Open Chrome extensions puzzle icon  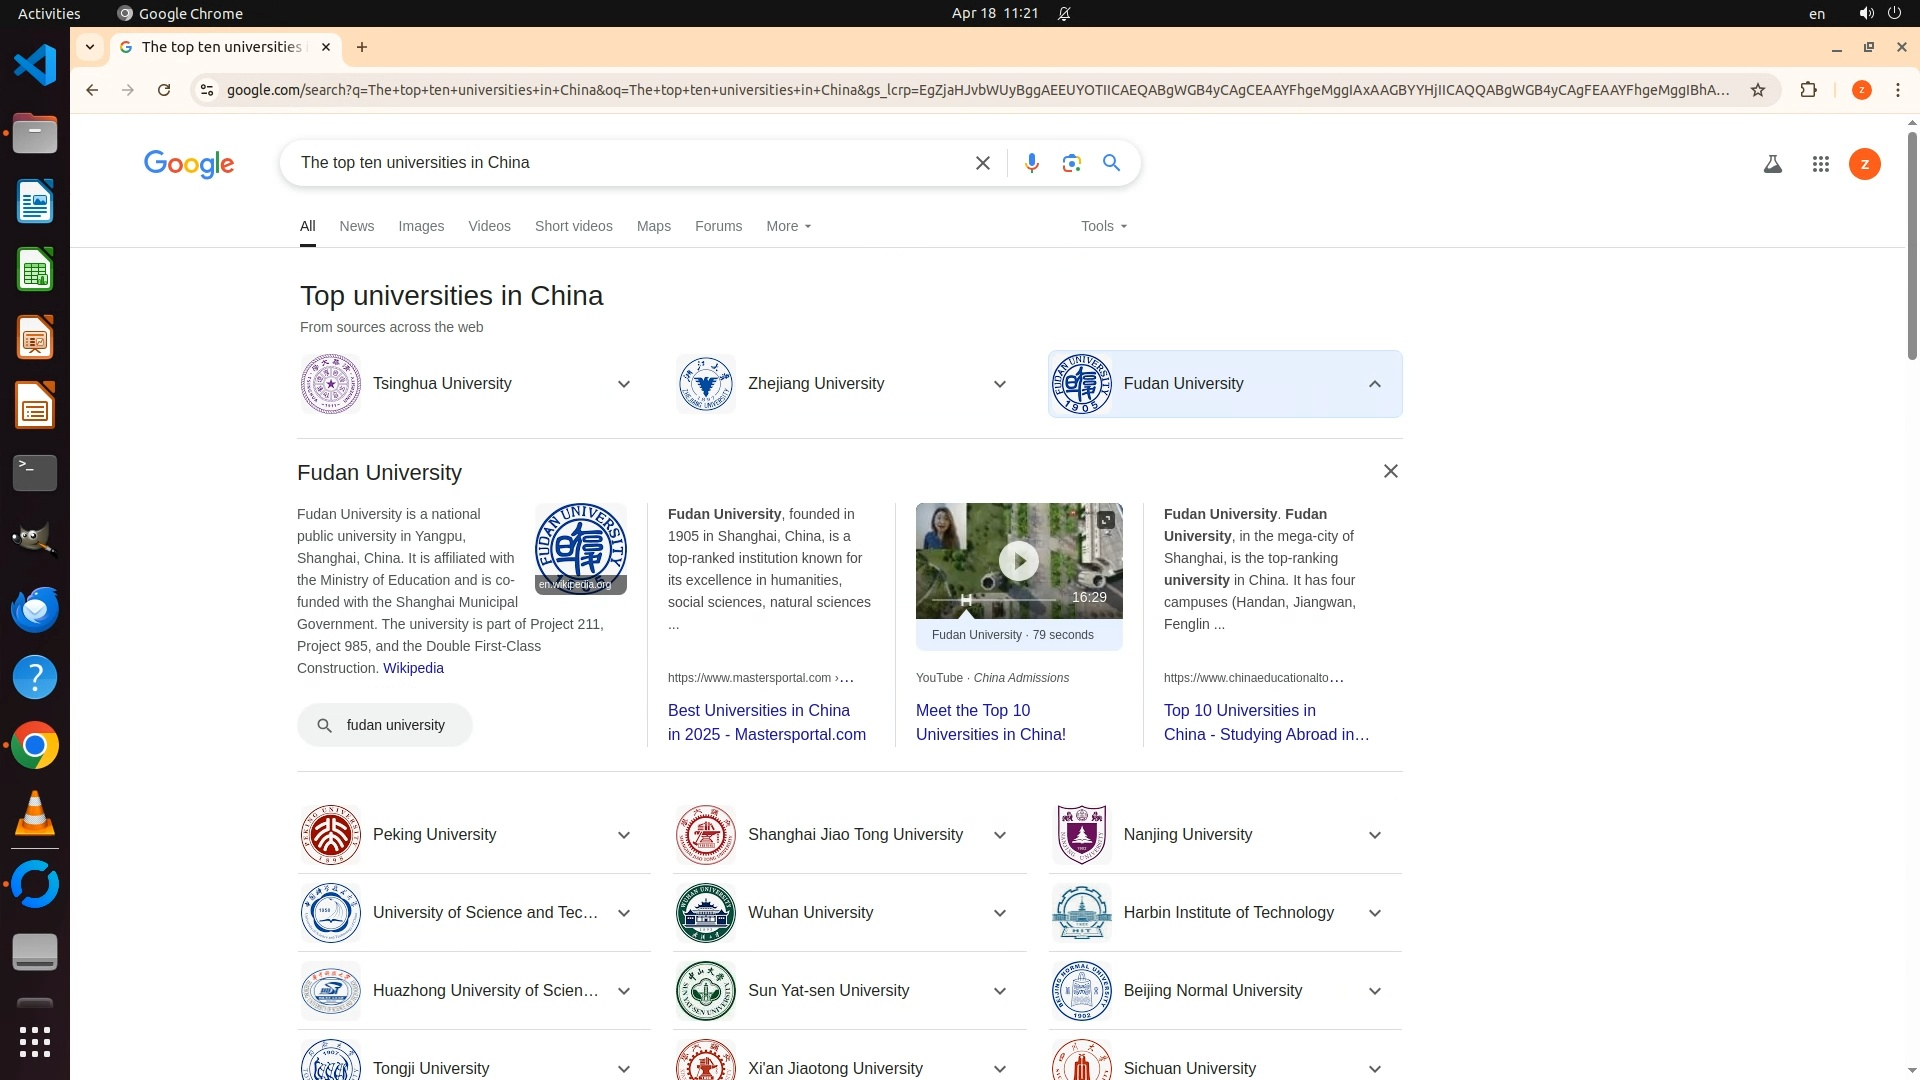pos(1808,90)
